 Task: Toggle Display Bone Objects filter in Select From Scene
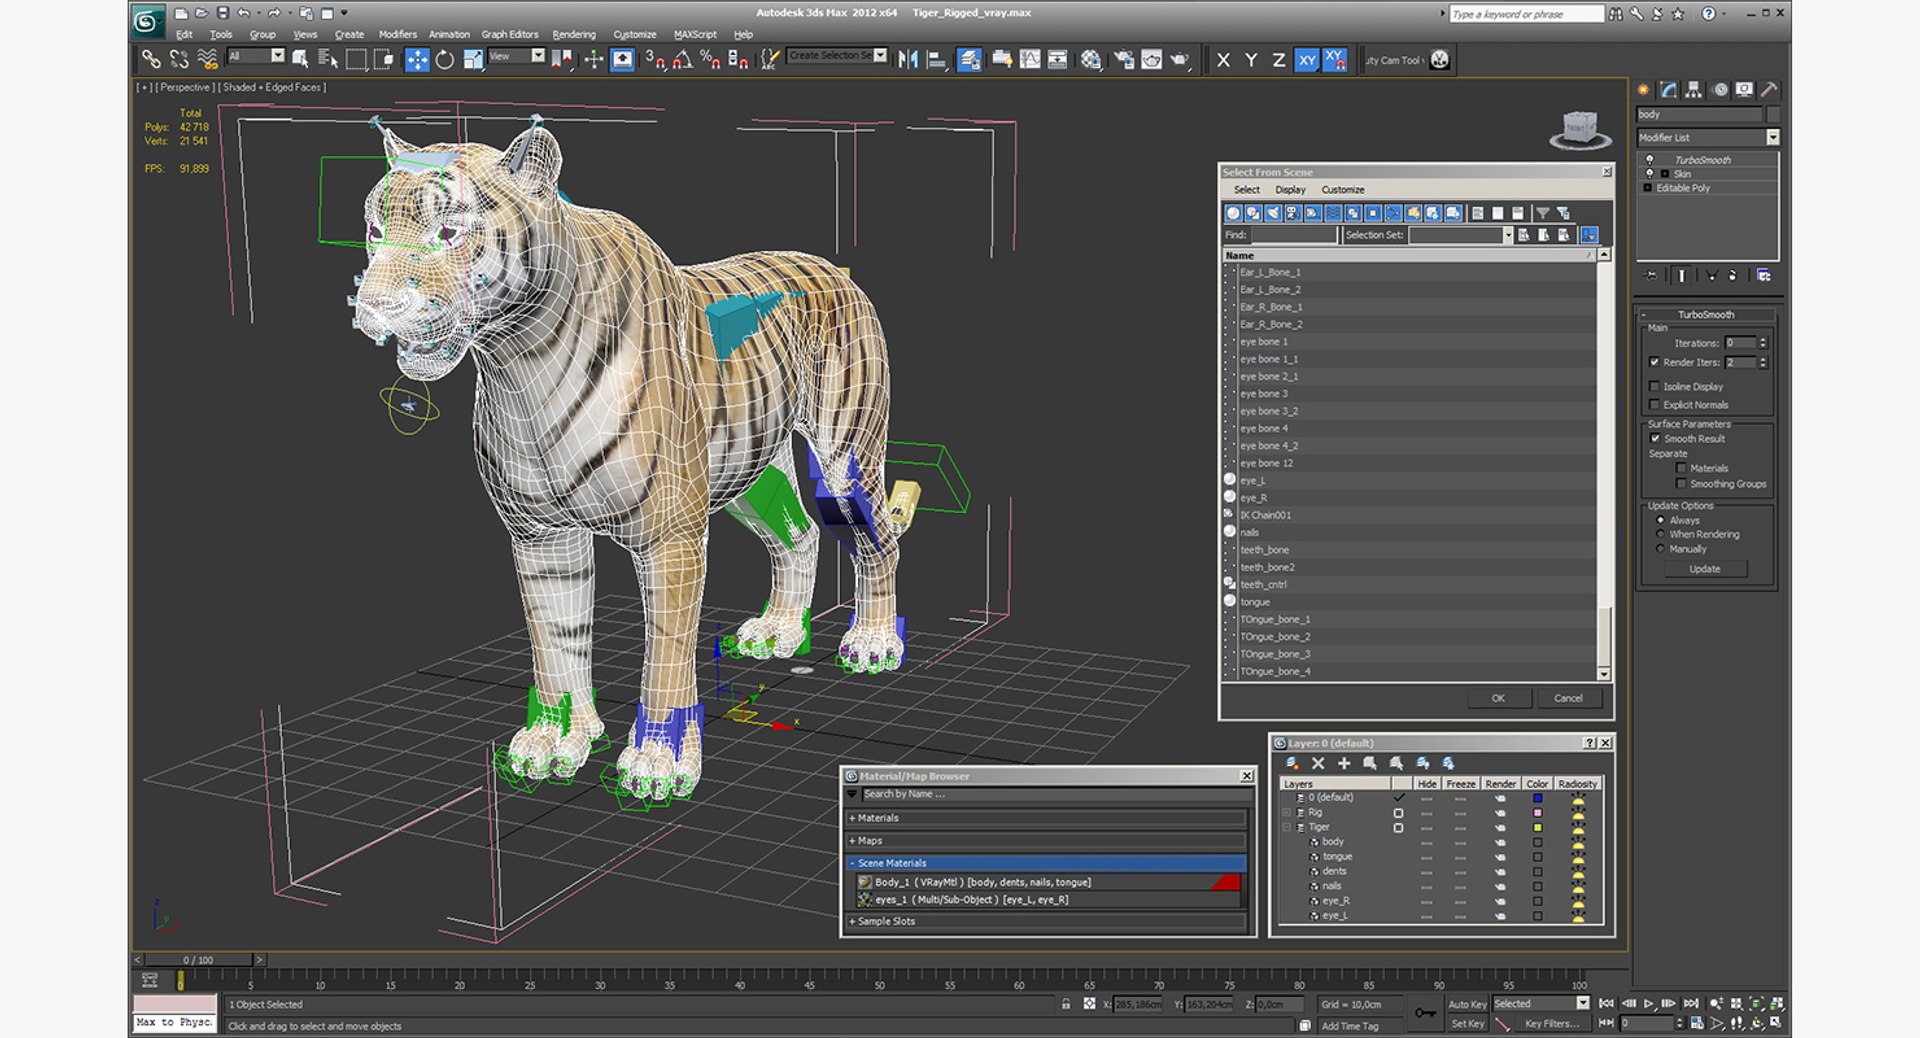pyautogui.click(x=1393, y=213)
